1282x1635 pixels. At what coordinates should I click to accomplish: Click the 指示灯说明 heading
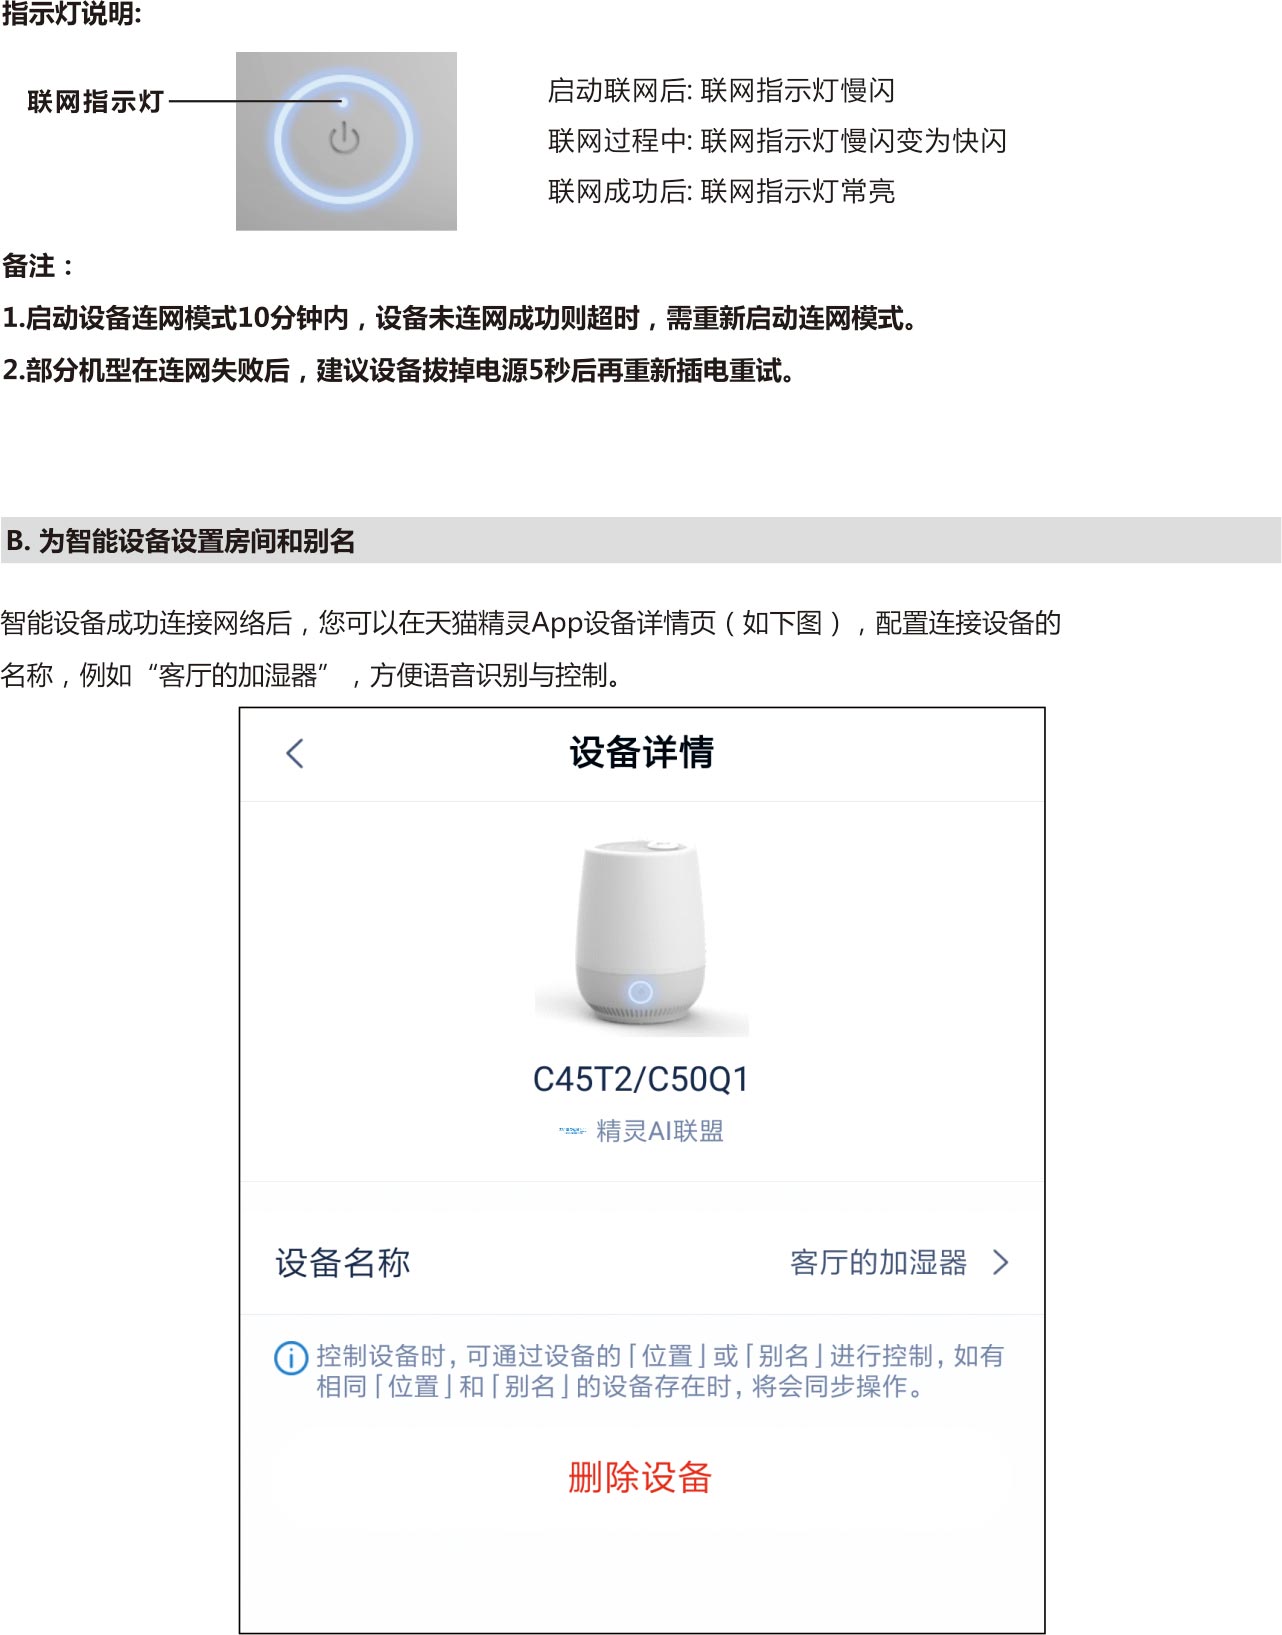71,14
